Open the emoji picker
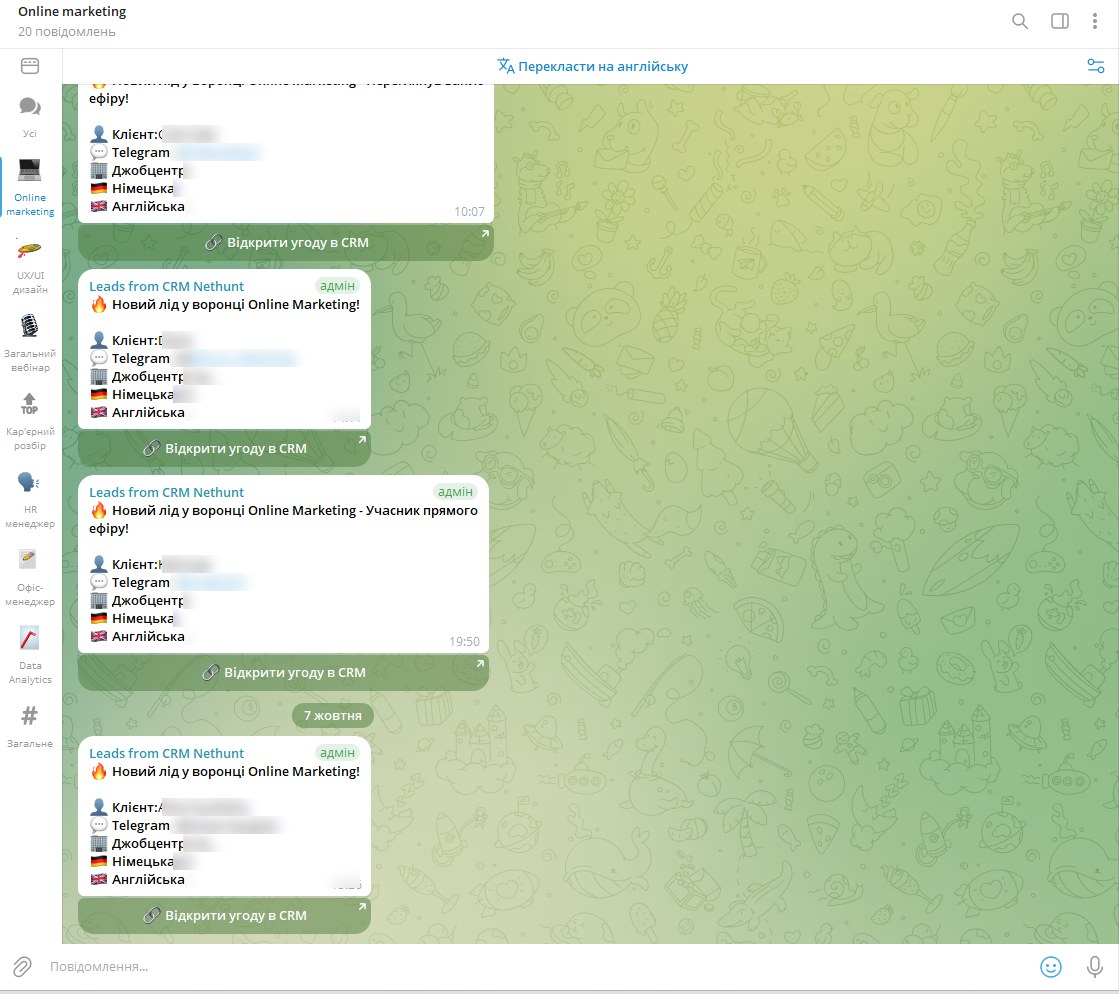This screenshot has width=1119, height=994. (1050, 967)
